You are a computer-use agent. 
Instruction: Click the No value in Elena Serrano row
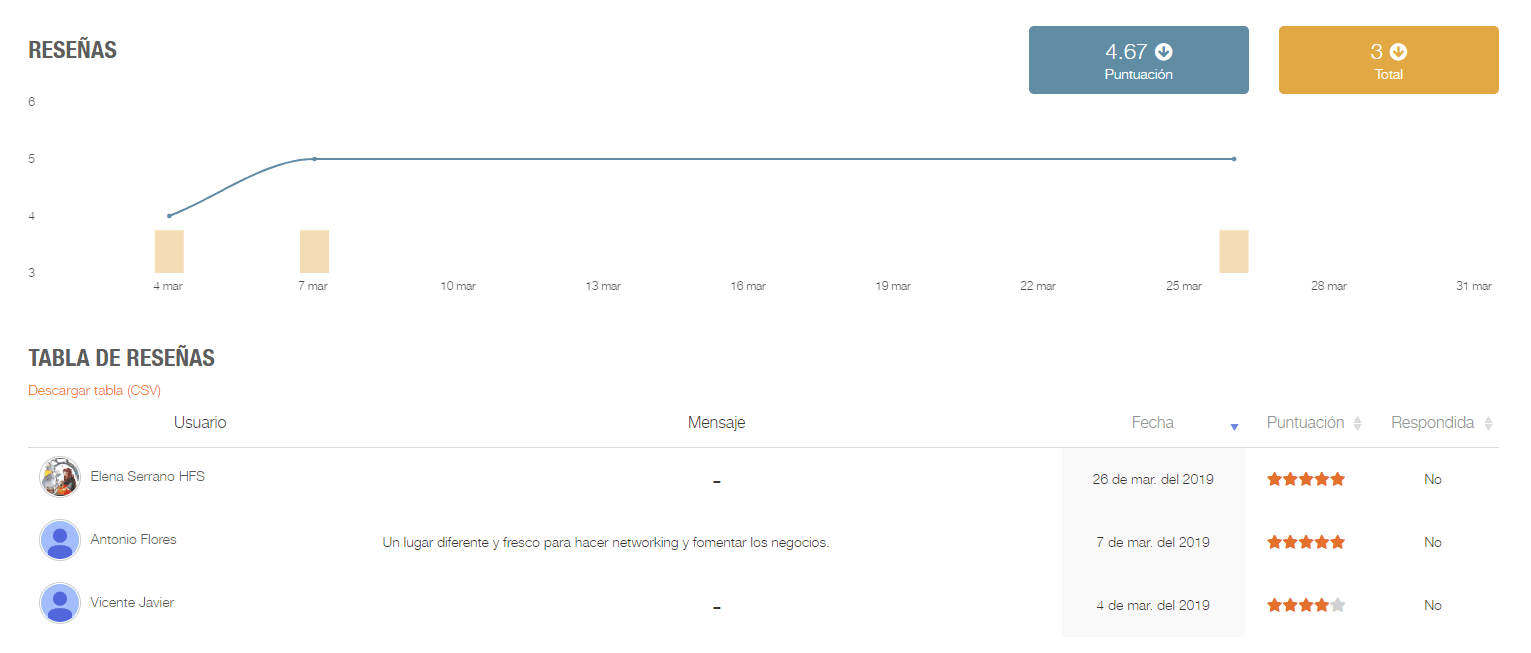click(x=1433, y=479)
